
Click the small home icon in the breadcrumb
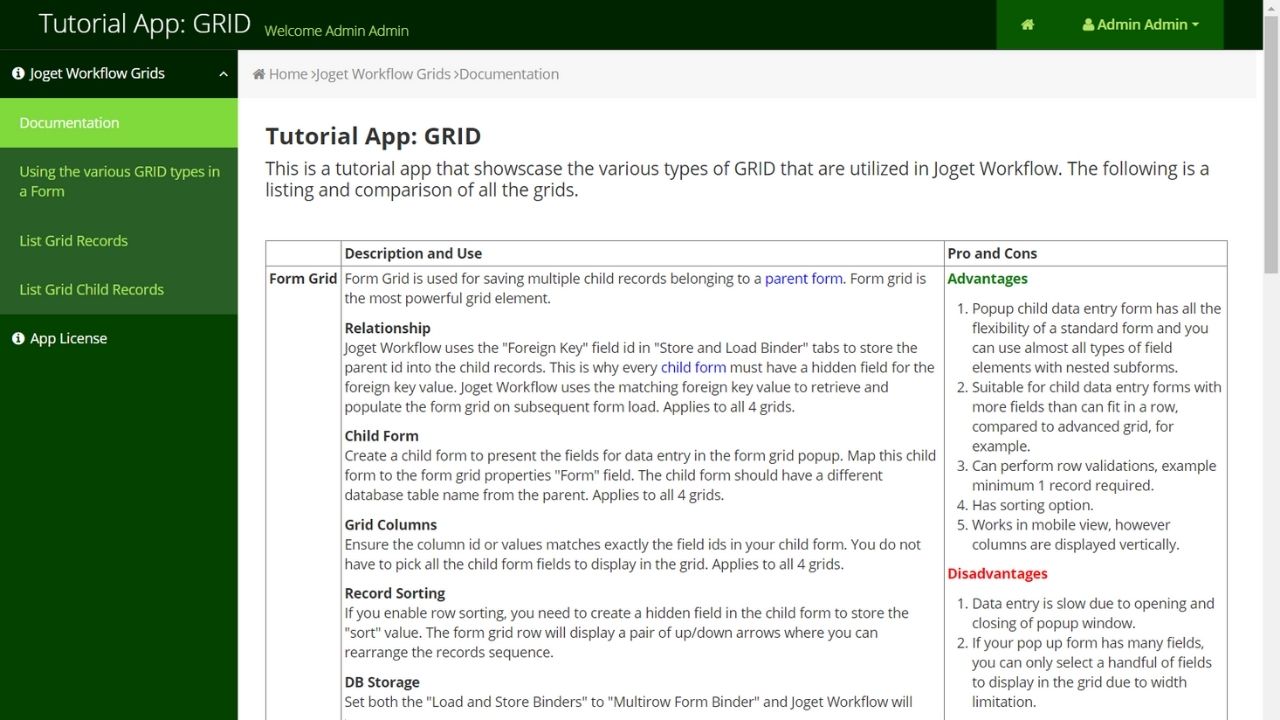pyautogui.click(x=259, y=74)
